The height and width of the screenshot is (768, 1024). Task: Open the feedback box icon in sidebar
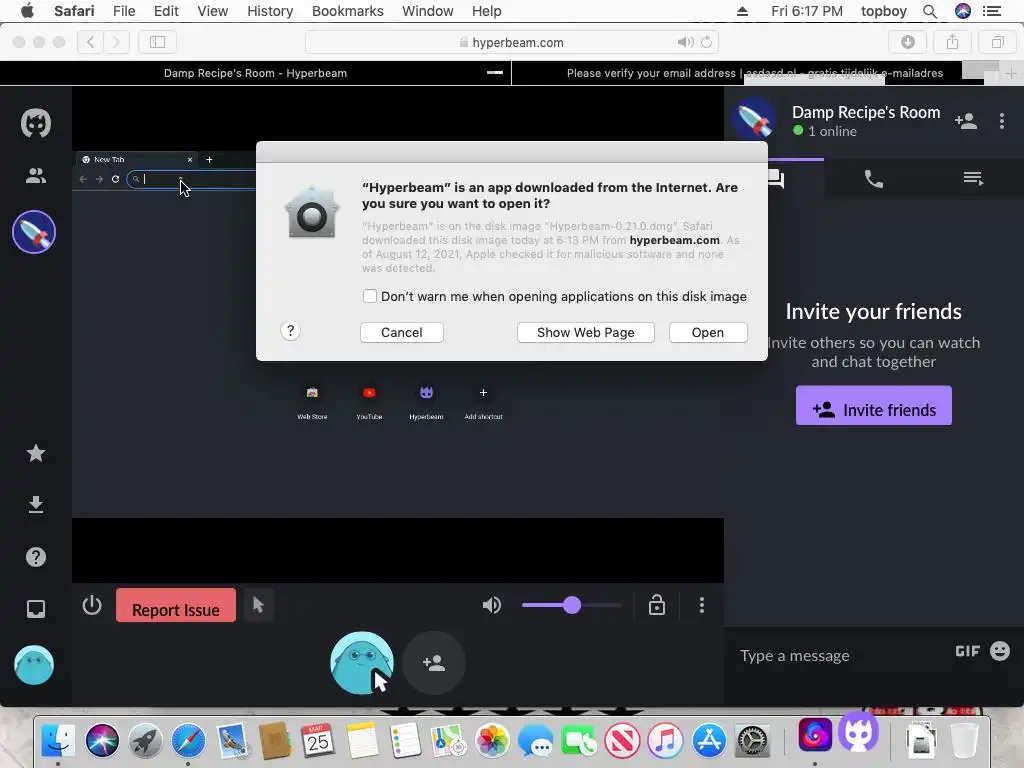(x=35, y=609)
